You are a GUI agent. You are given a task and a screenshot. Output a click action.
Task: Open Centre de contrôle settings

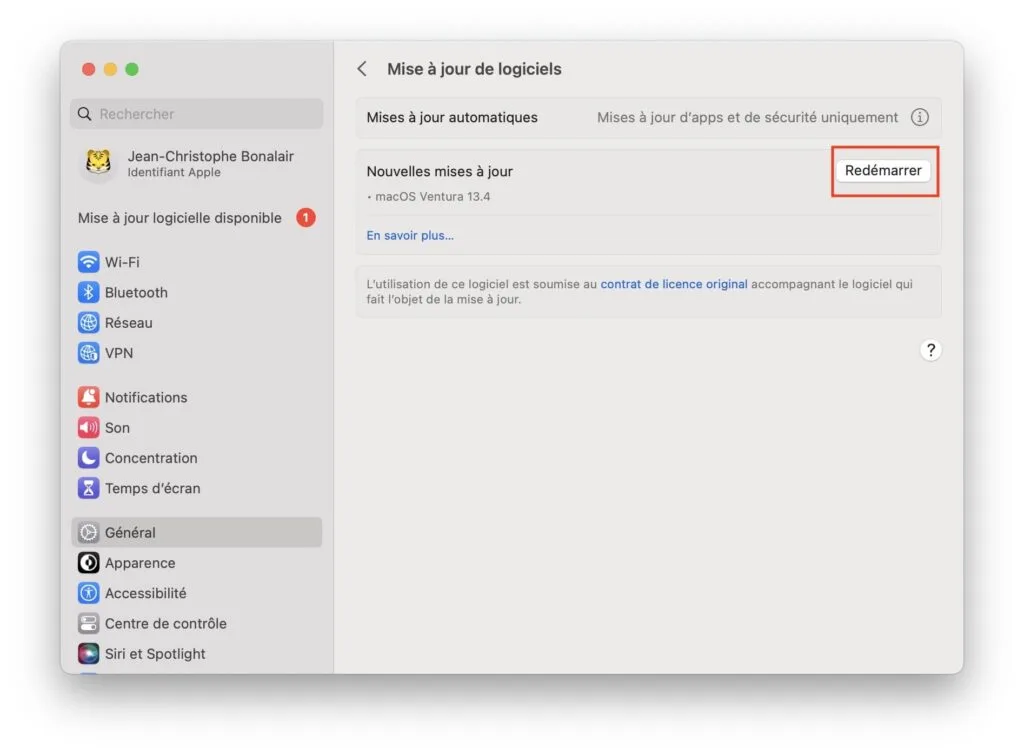point(89,623)
